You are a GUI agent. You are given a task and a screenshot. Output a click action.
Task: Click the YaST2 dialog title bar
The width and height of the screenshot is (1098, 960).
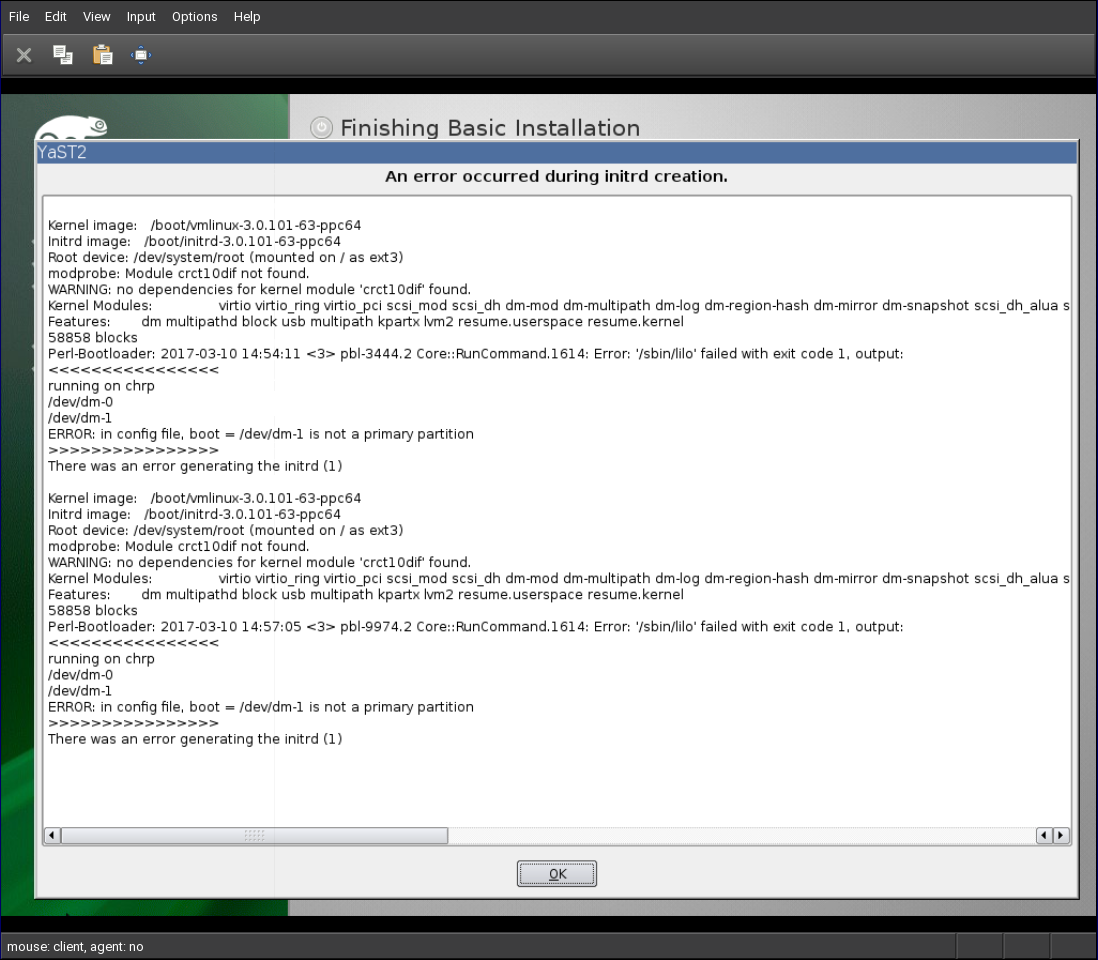coord(557,152)
